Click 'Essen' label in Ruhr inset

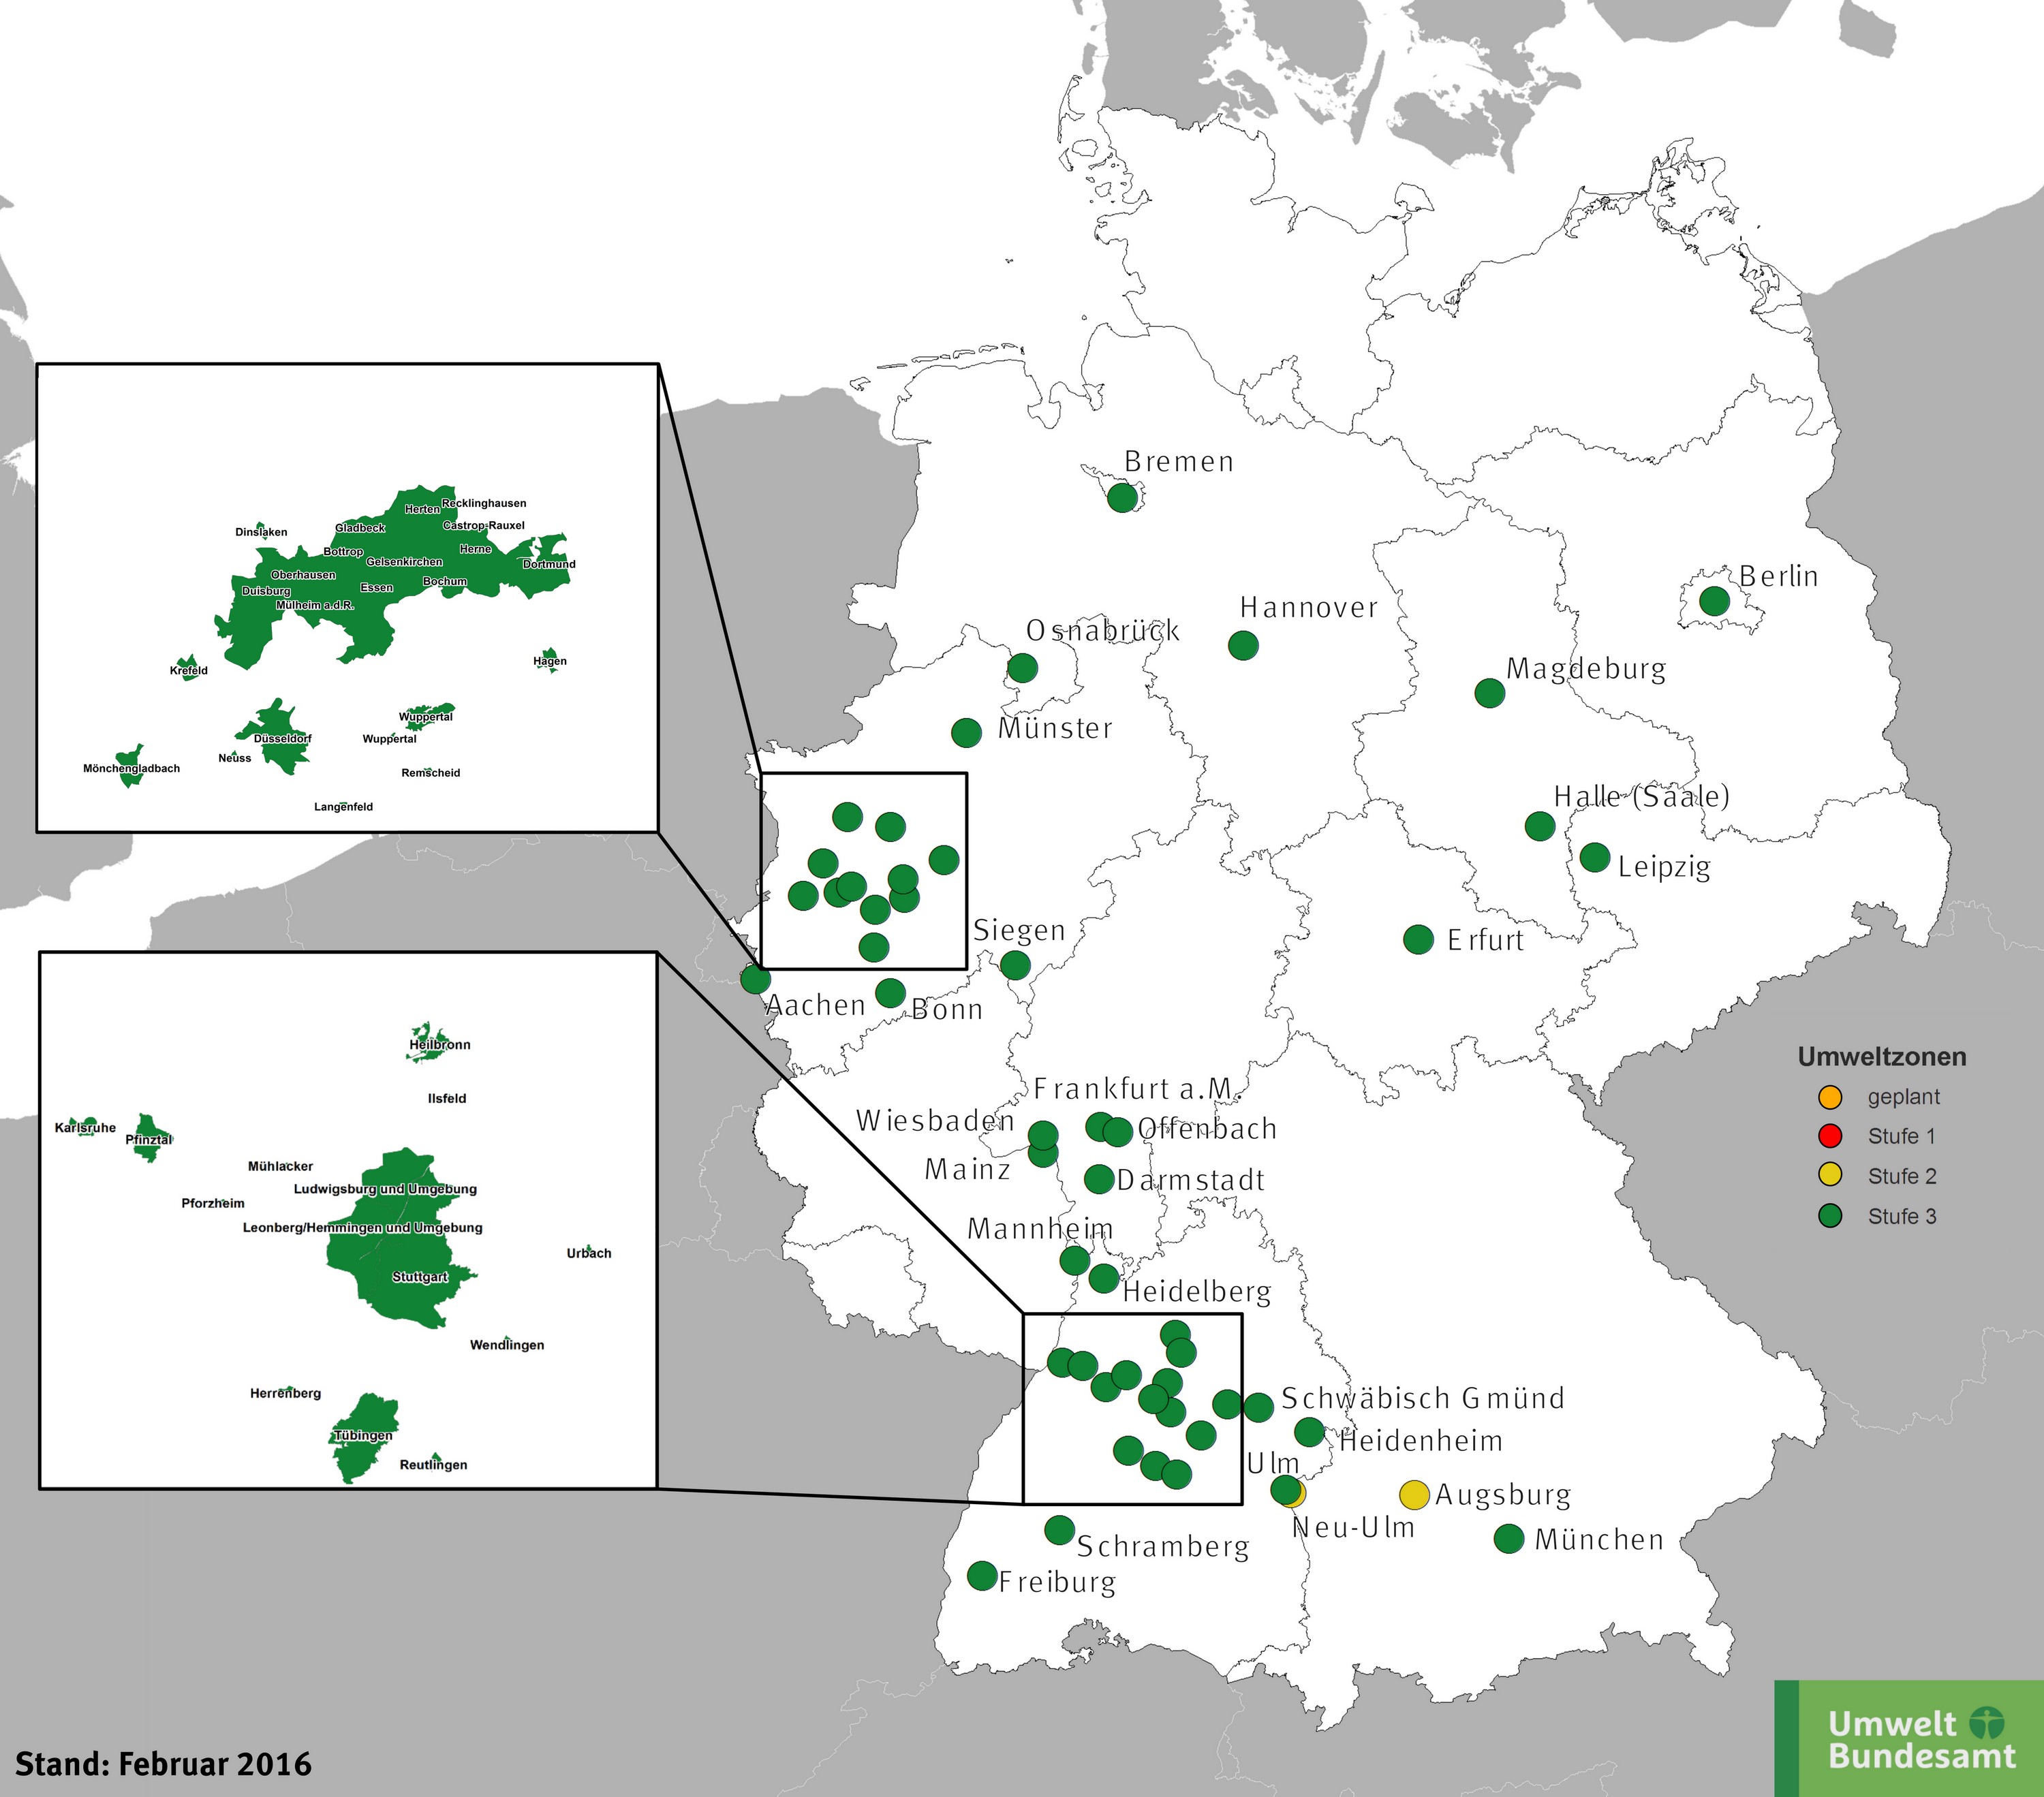point(377,588)
